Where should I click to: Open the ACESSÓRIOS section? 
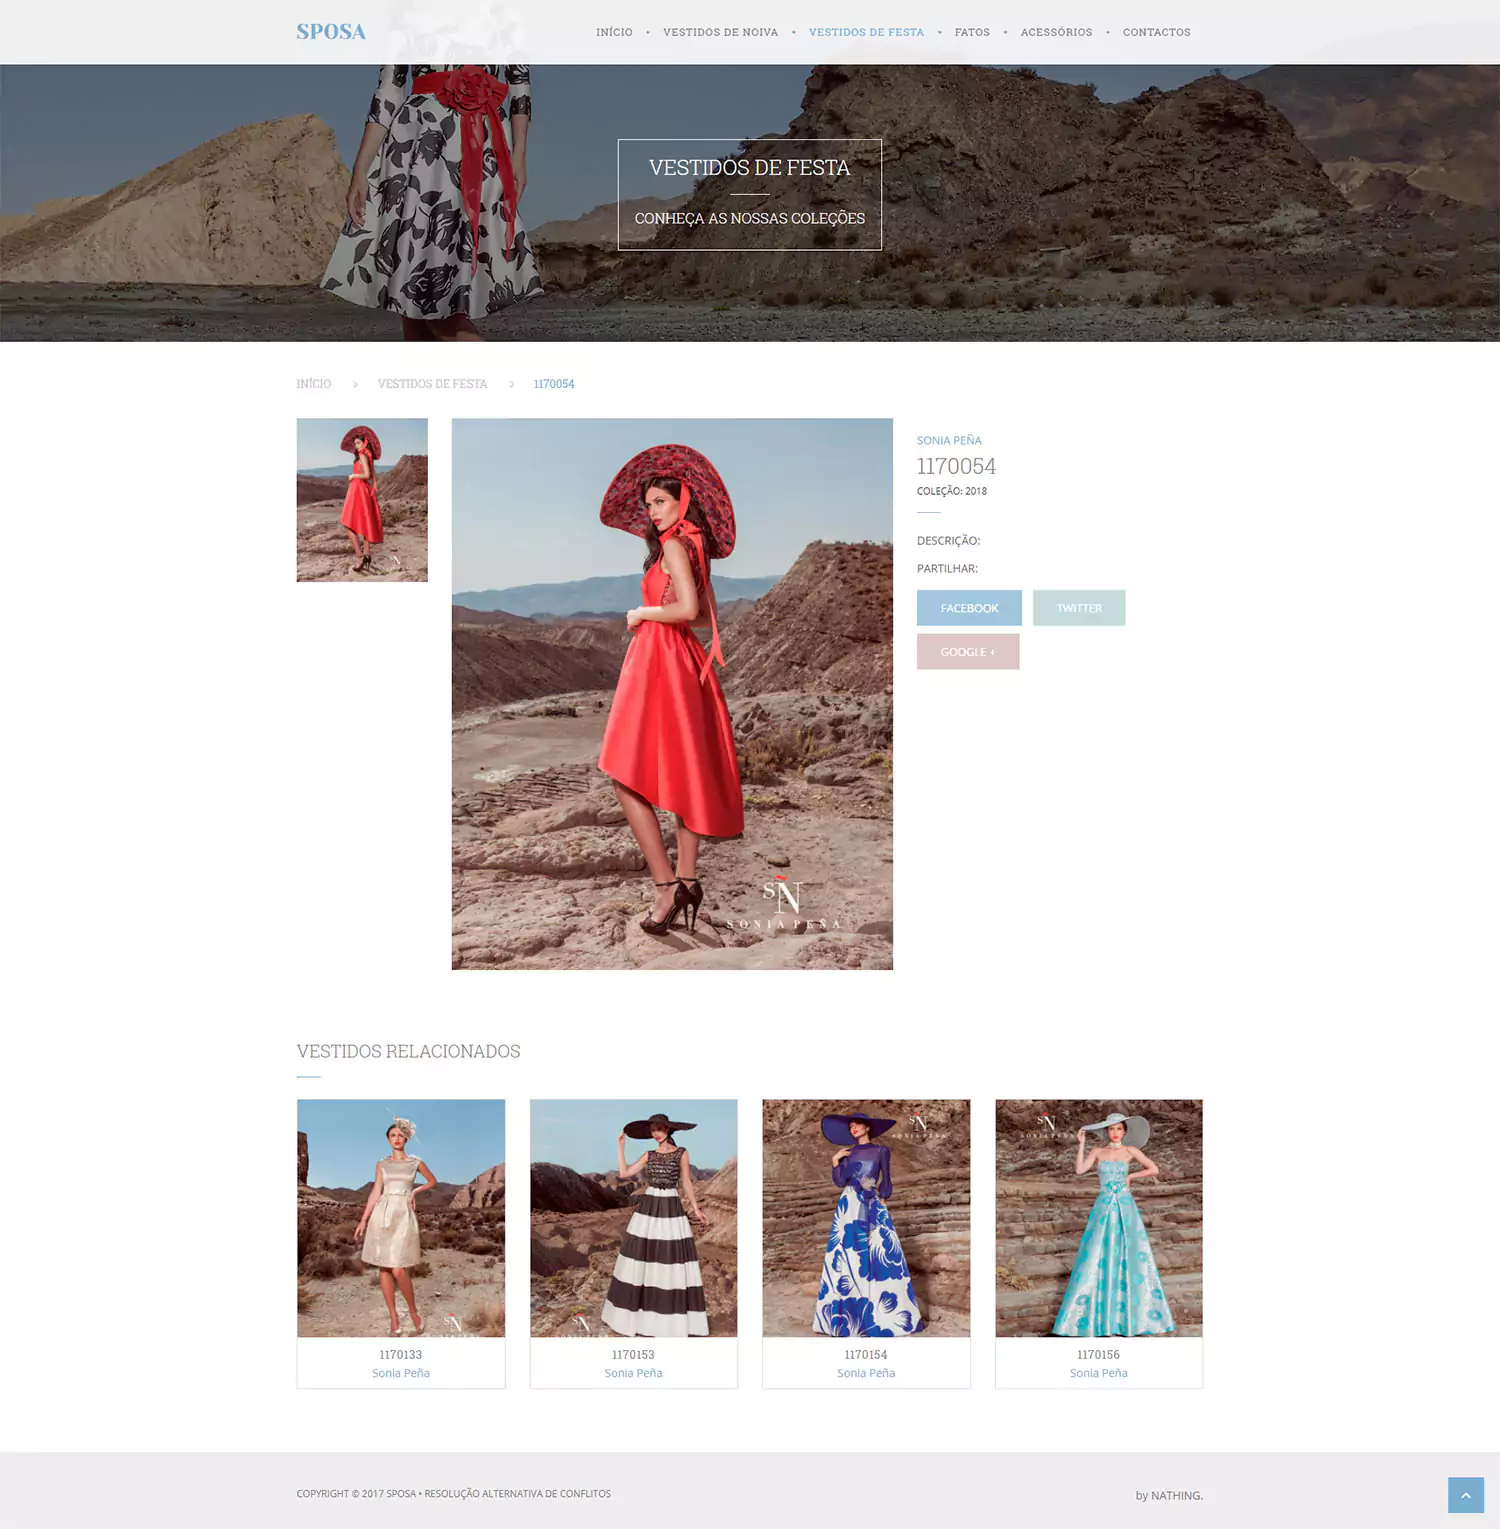pos(1055,31)
